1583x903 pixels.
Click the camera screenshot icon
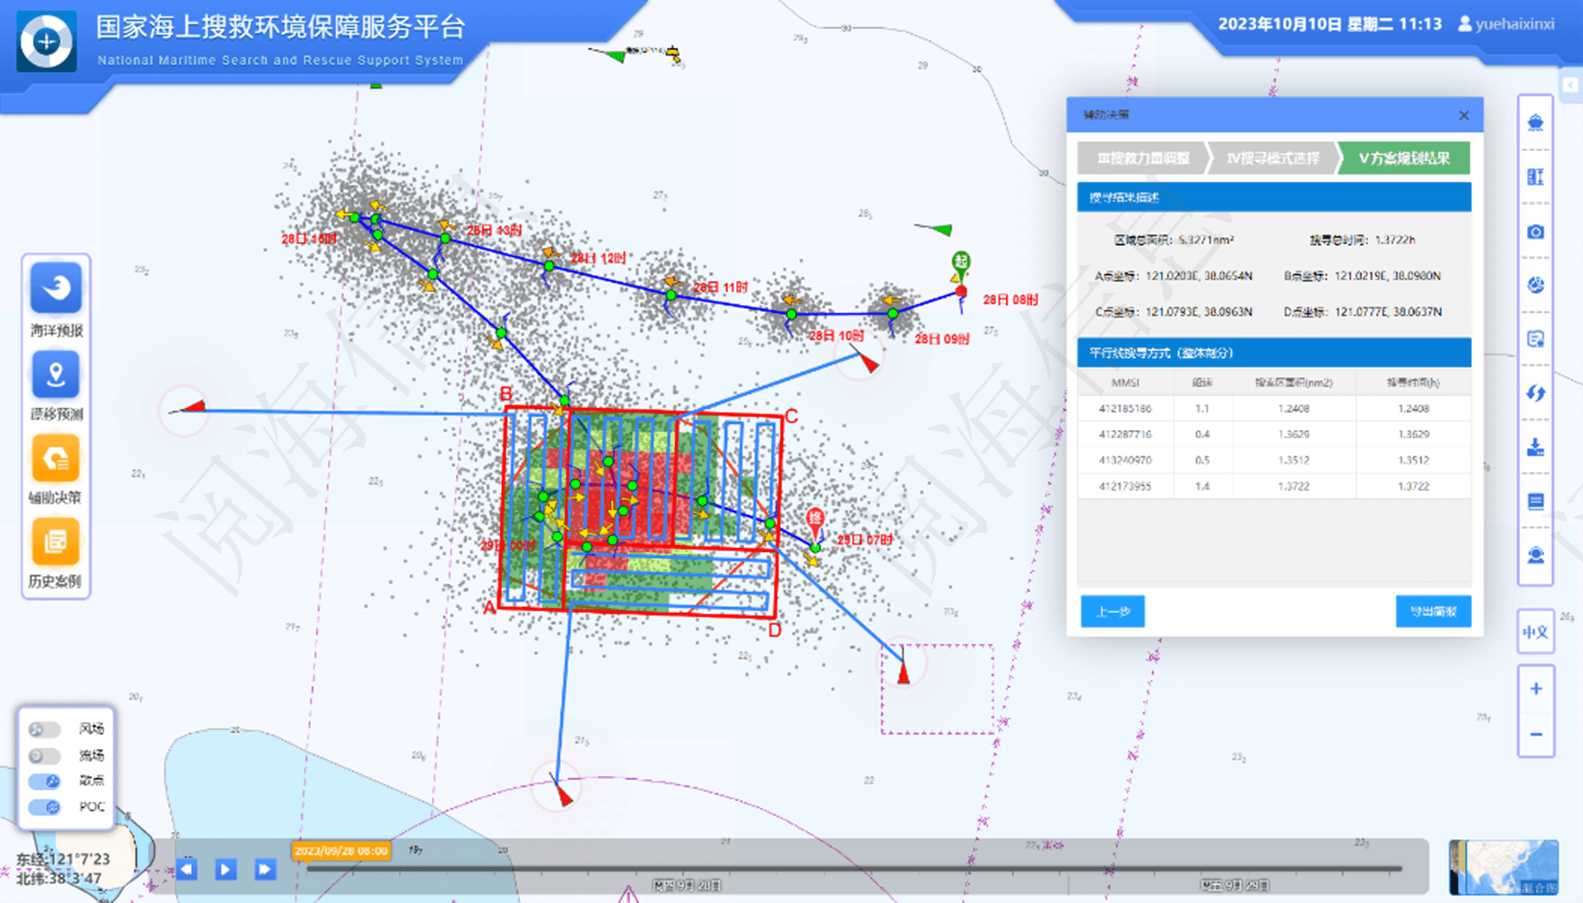point(1535,232)
